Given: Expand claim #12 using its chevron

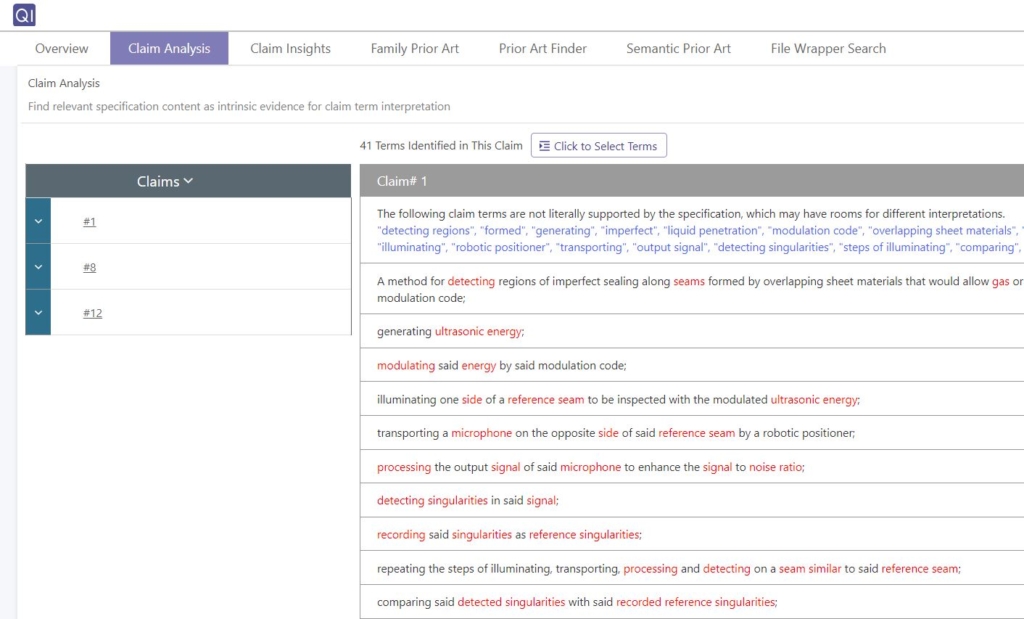Looking at the screenshot, I should point(37,312).
